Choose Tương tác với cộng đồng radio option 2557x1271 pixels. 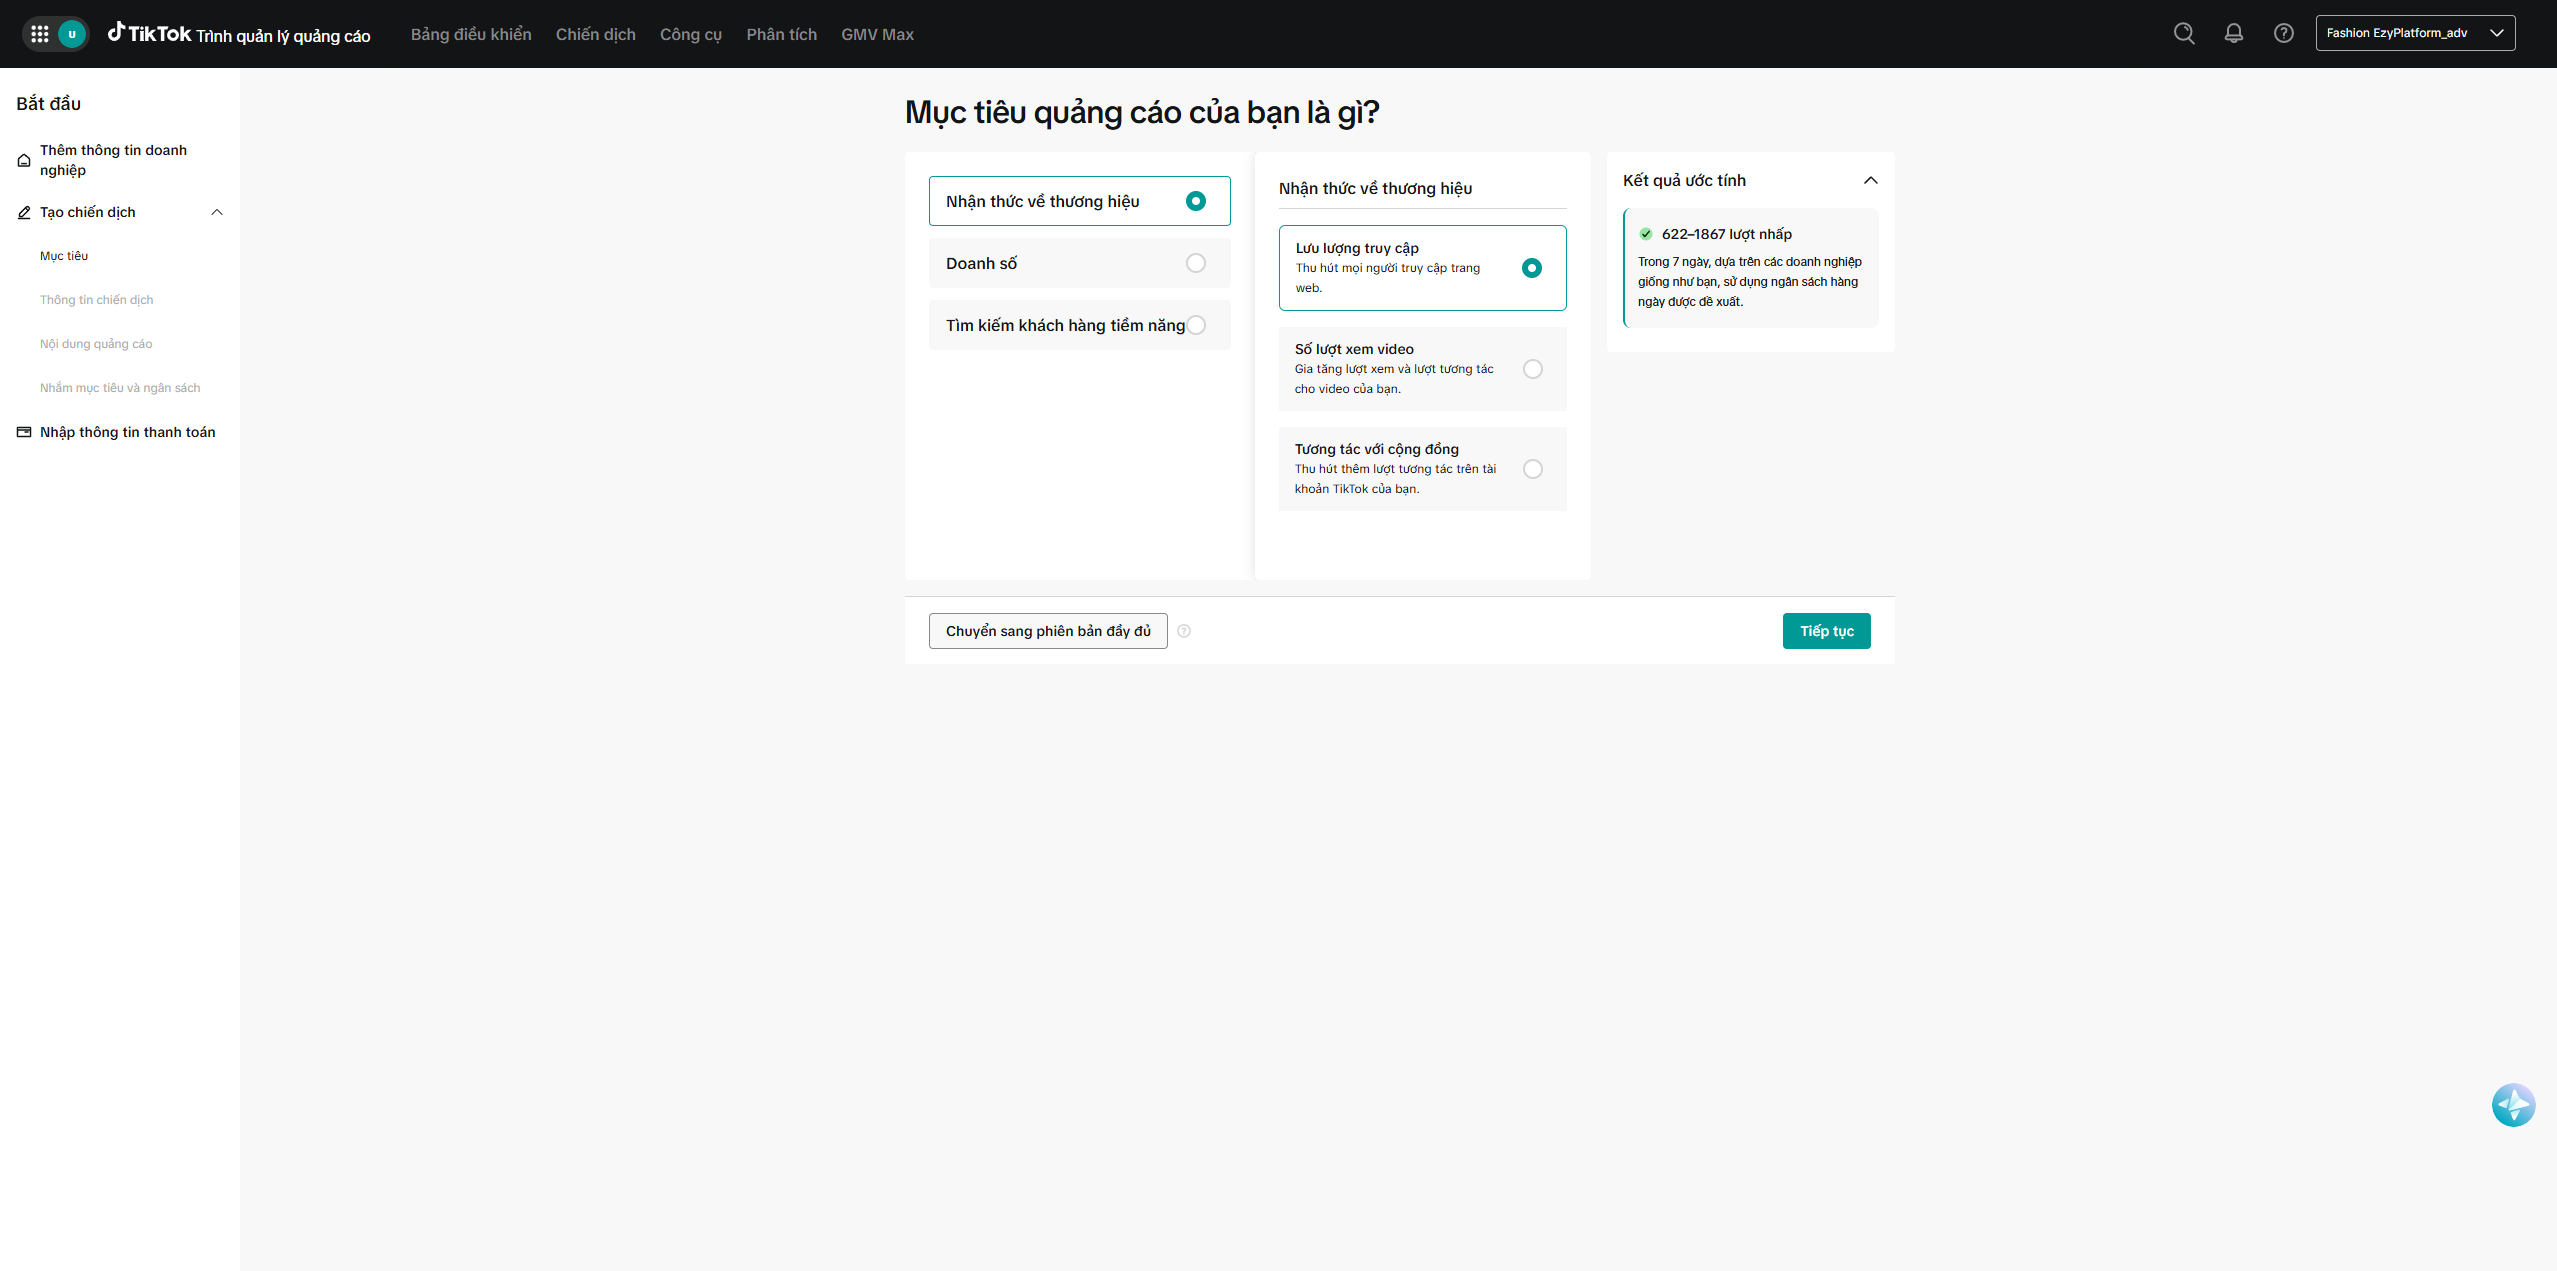click(x=1533, y=469)
